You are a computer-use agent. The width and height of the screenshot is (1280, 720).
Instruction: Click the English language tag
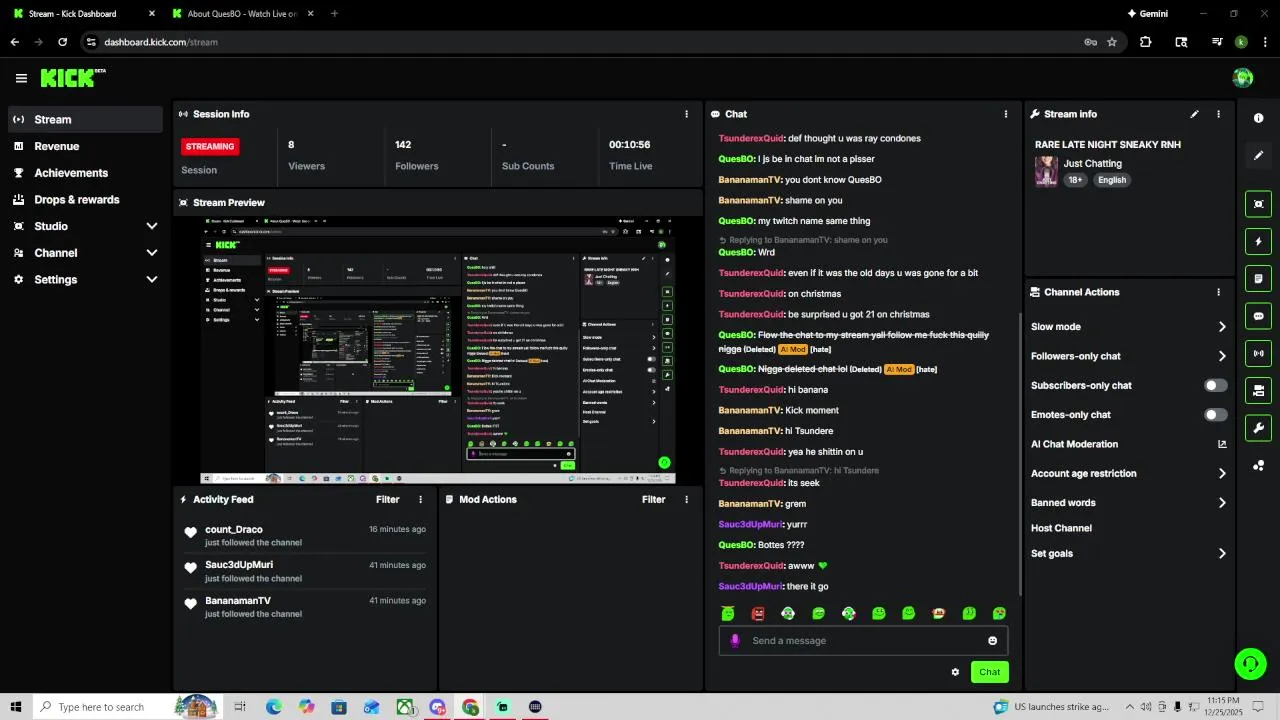click(1111, 180)
